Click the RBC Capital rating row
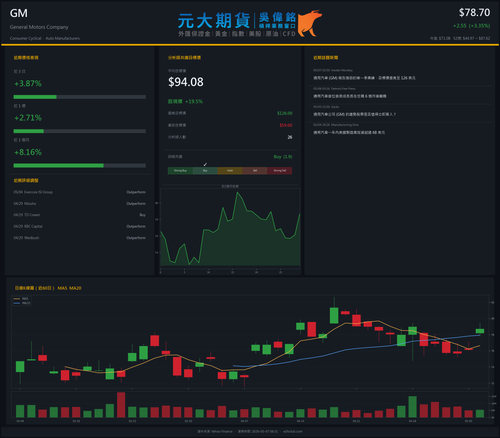Viewport: 500px width, 438px height. point(80,226)
